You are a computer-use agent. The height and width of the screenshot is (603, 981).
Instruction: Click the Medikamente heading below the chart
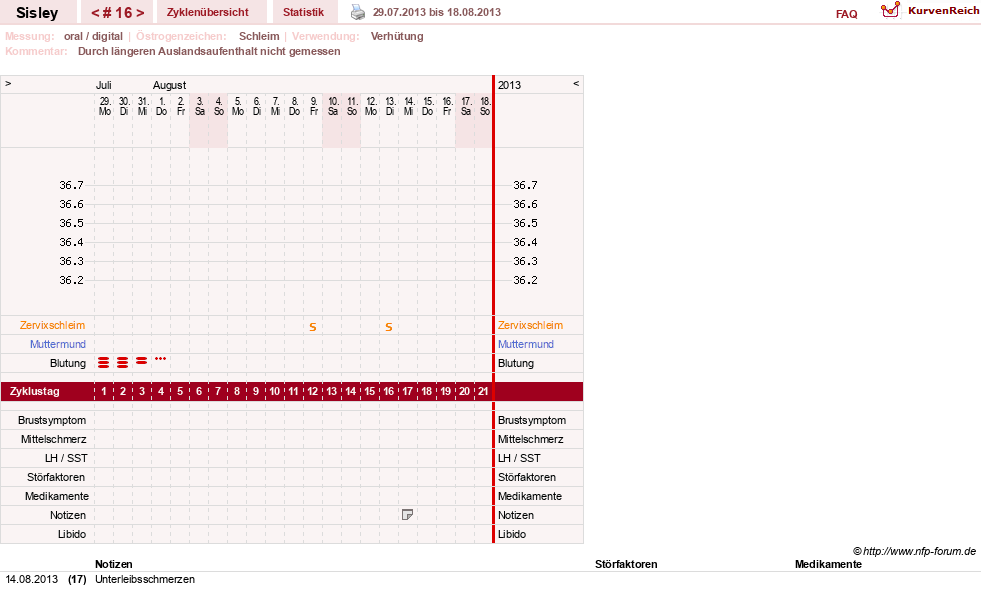coord(828,564)
